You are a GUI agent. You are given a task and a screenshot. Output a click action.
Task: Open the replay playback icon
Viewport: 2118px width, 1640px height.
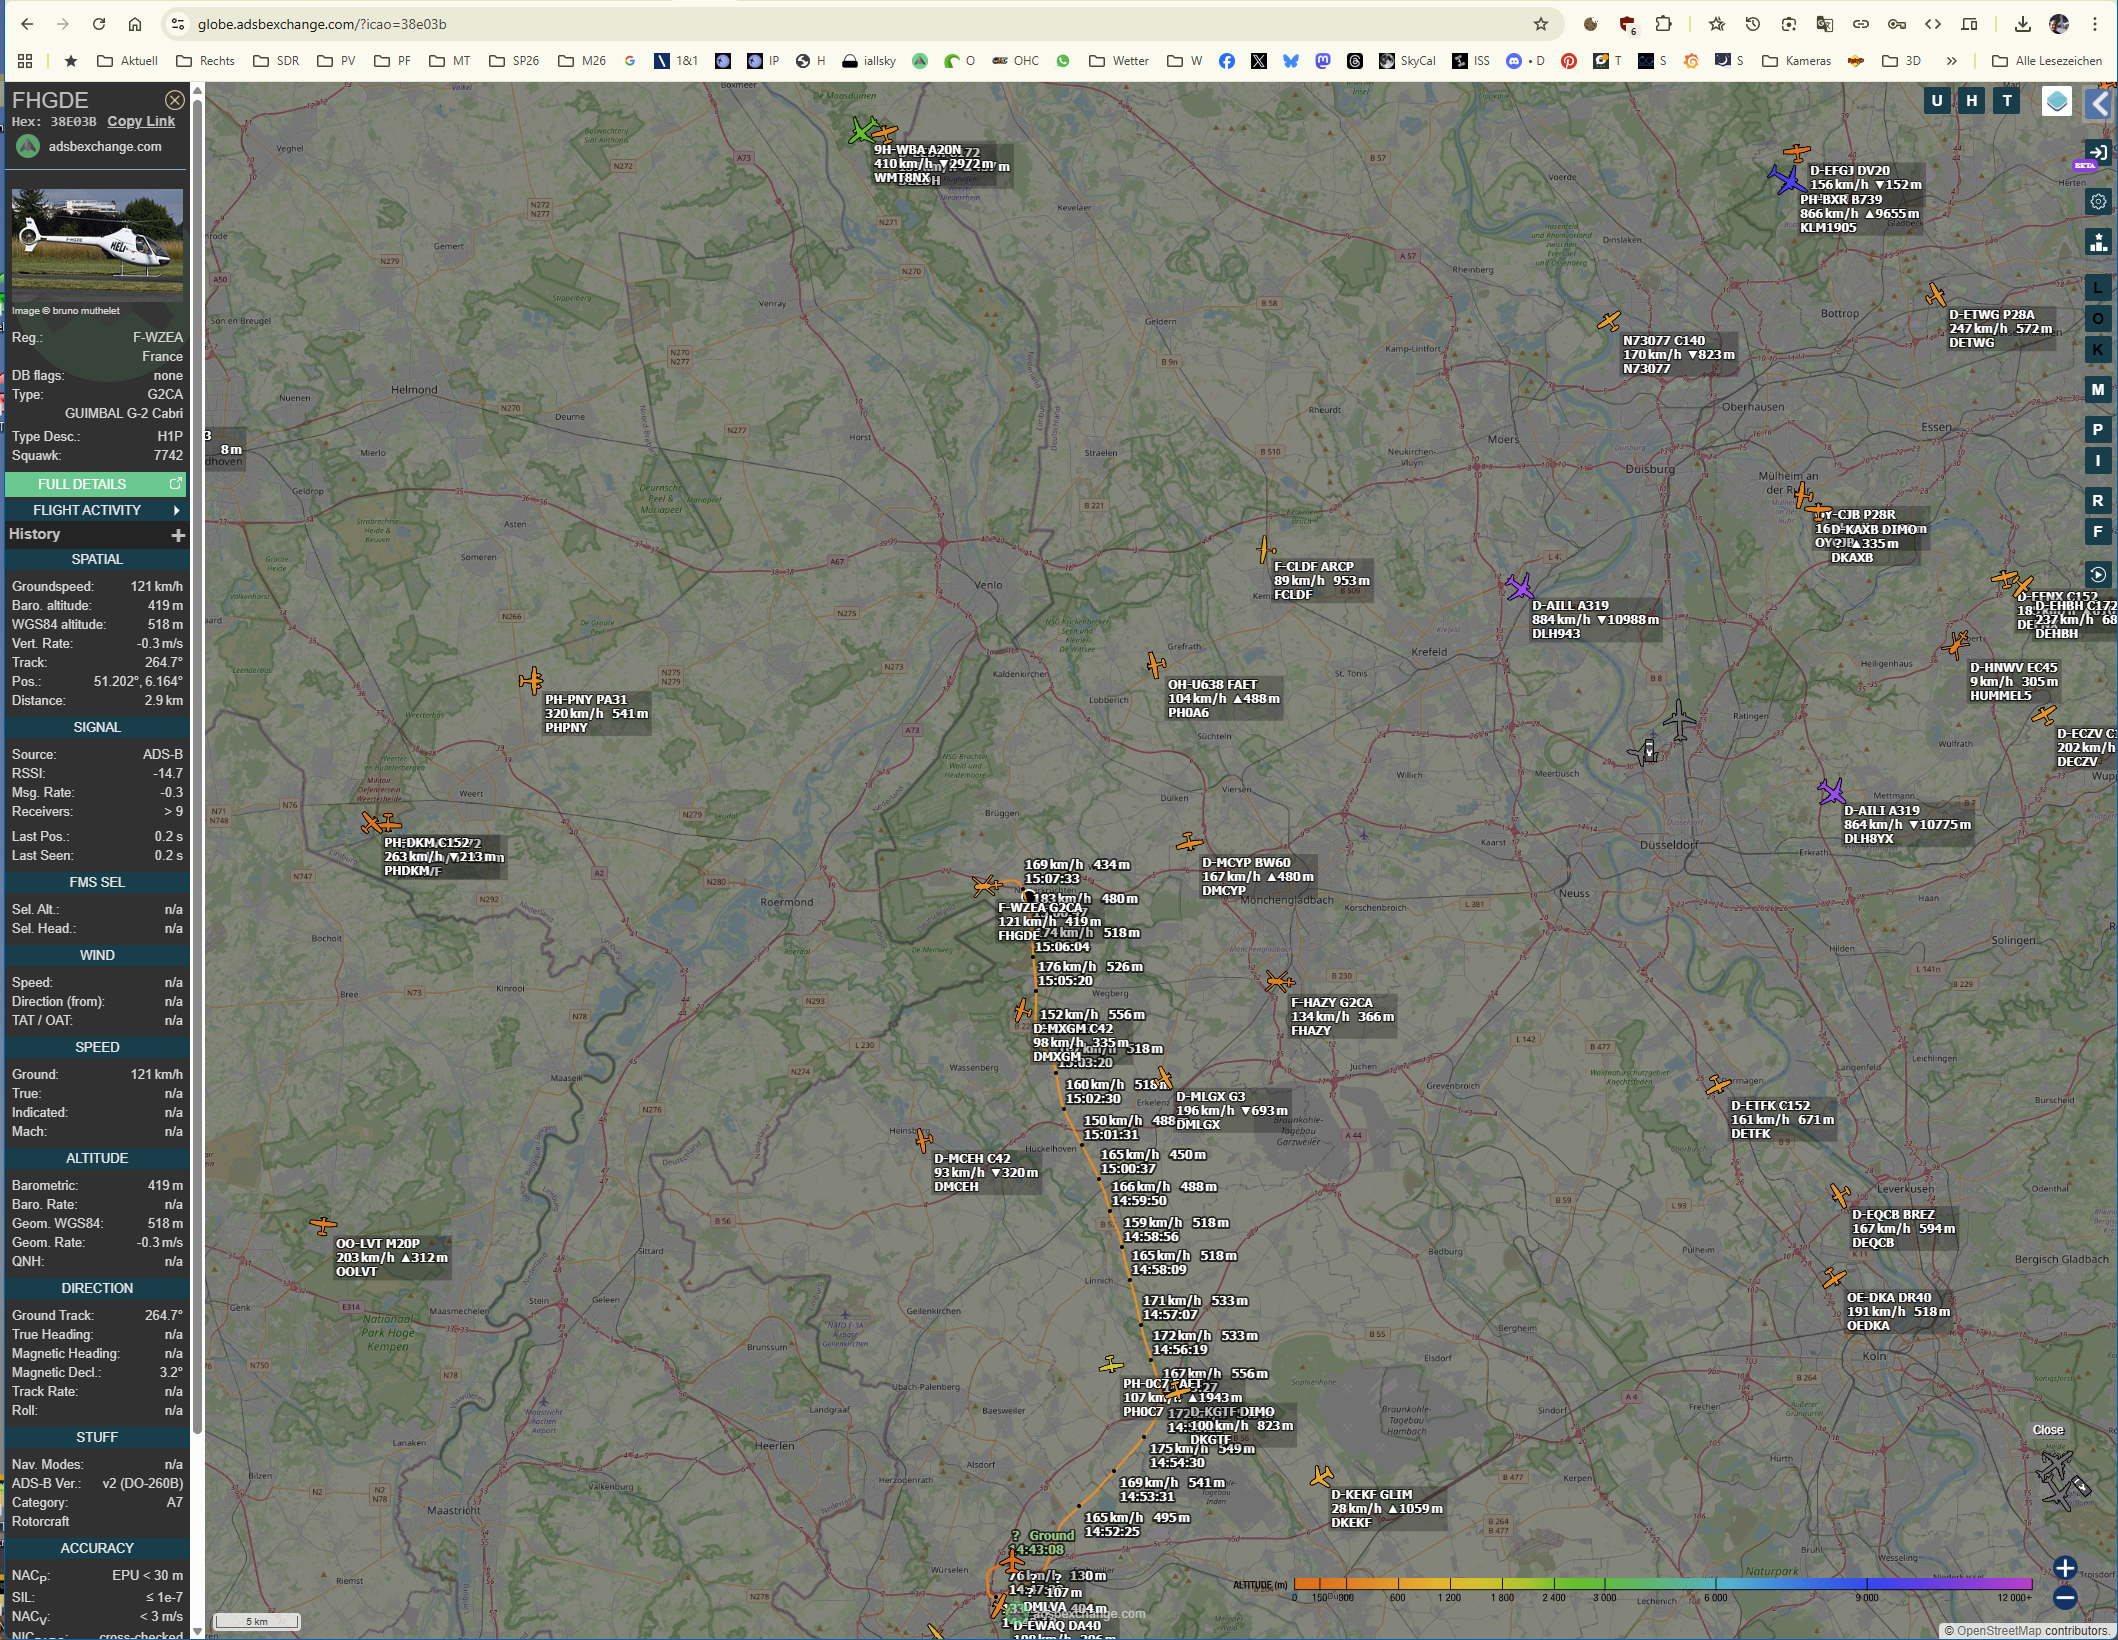pyautogui.click(x=2098, y=574)
